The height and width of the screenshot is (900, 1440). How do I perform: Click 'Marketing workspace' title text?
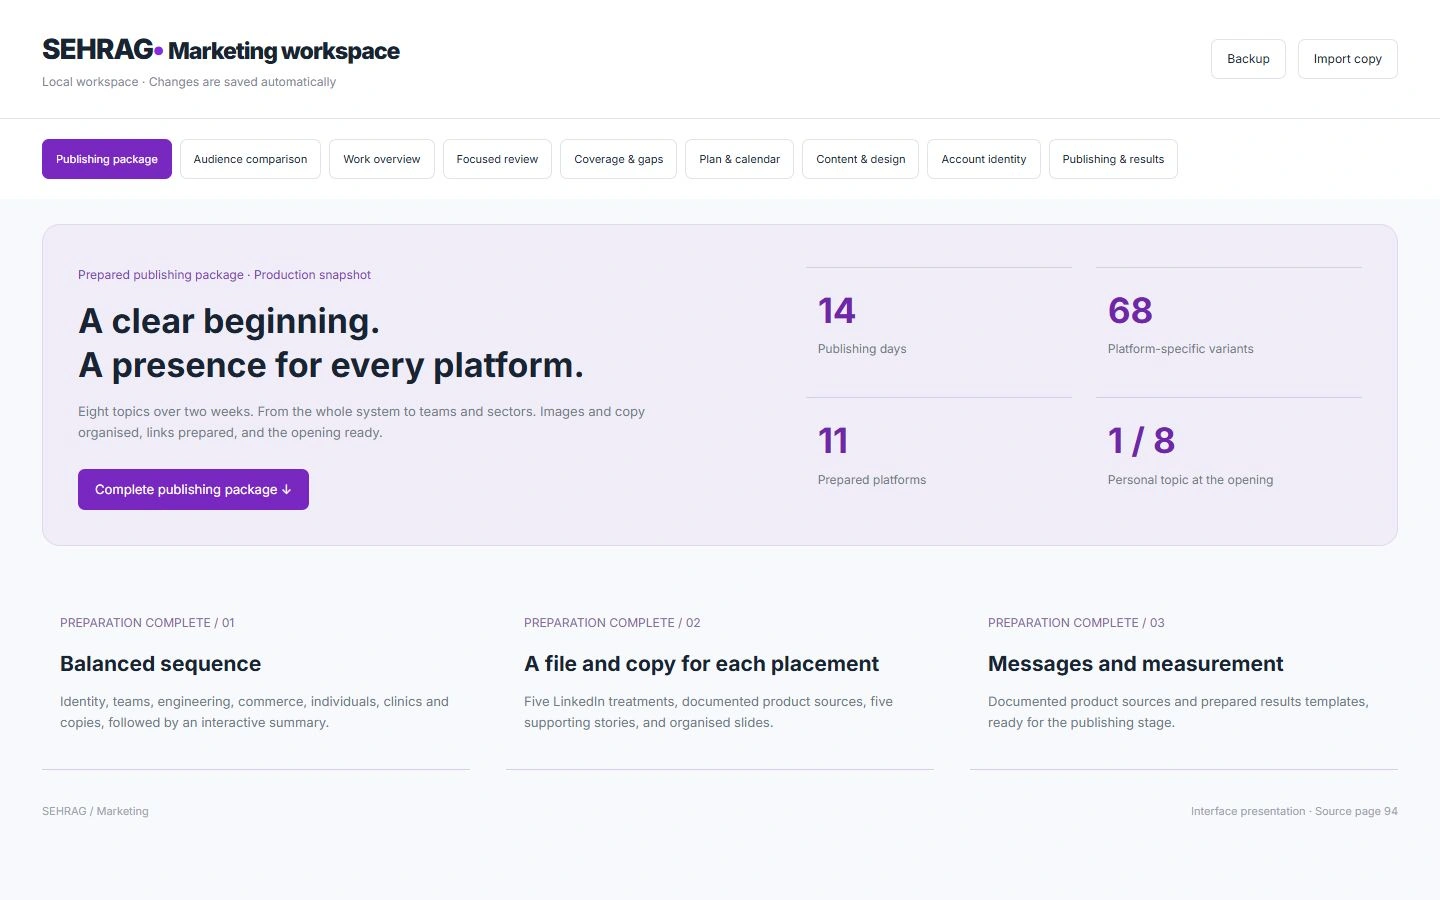tap(284, 51)
